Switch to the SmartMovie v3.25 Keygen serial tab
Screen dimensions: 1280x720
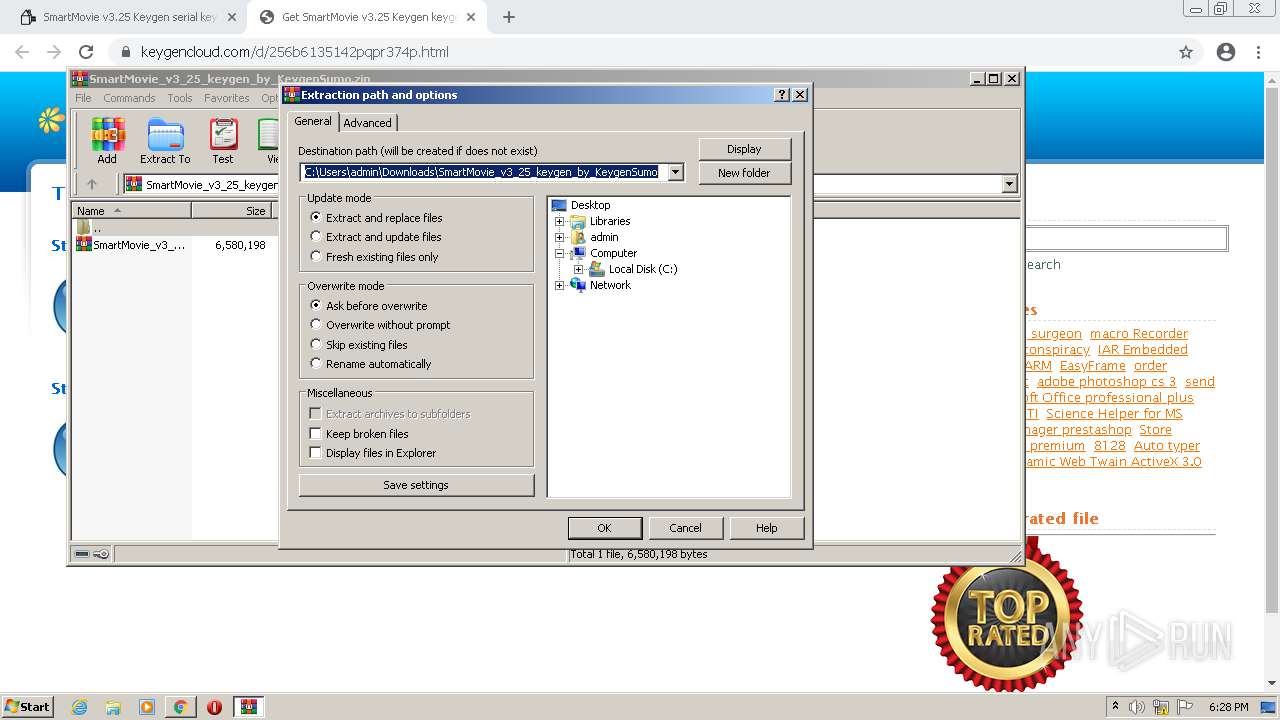point(130,17)
